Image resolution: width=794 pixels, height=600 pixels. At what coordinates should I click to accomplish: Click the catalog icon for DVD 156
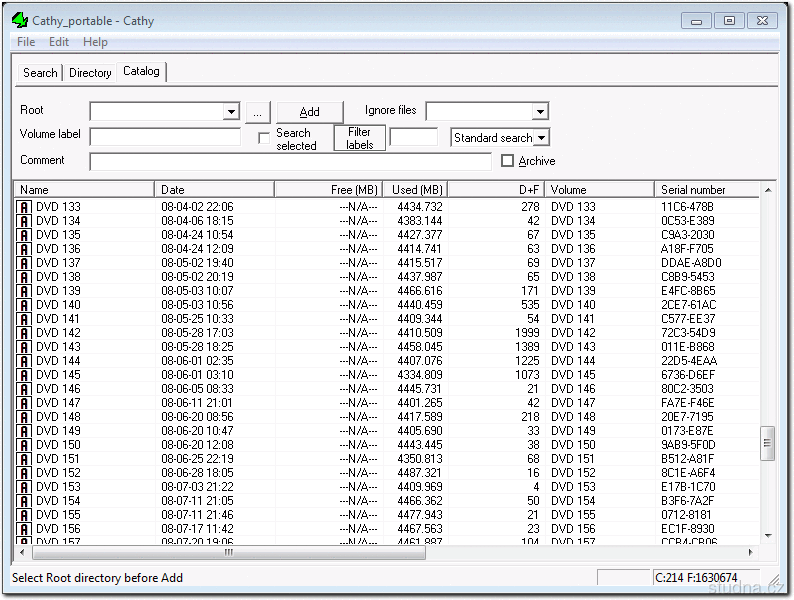coord(25,529)
